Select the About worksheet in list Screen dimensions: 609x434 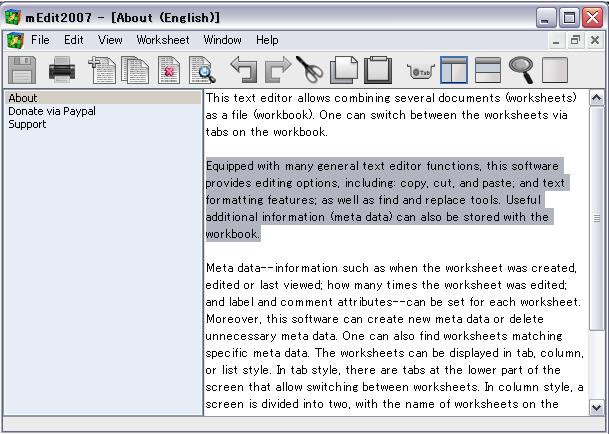(104, 98)
